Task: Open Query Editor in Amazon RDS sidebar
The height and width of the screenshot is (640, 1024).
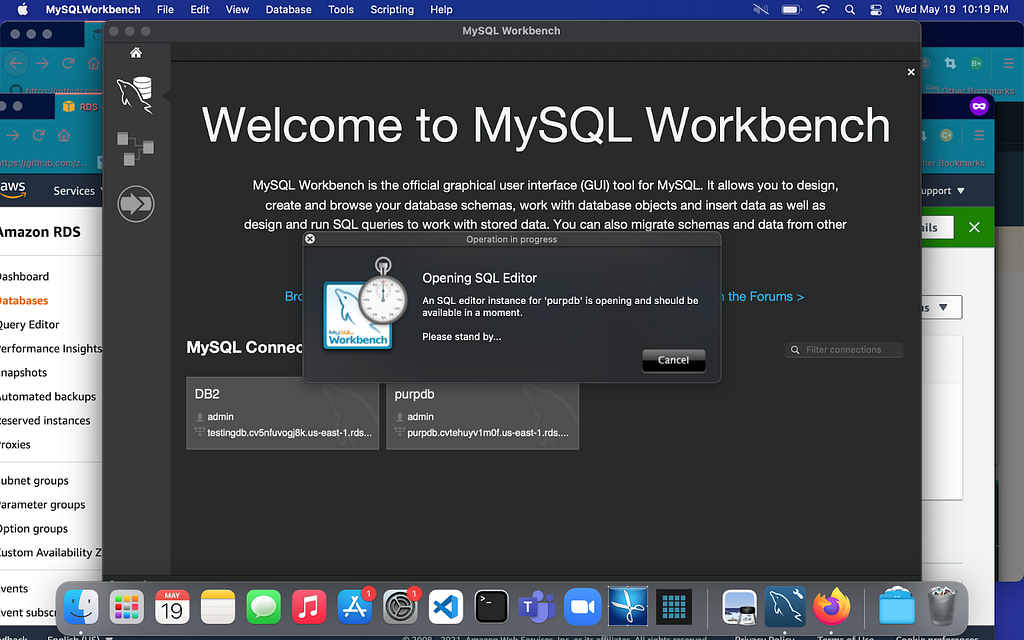Action: tap(29, 325)
